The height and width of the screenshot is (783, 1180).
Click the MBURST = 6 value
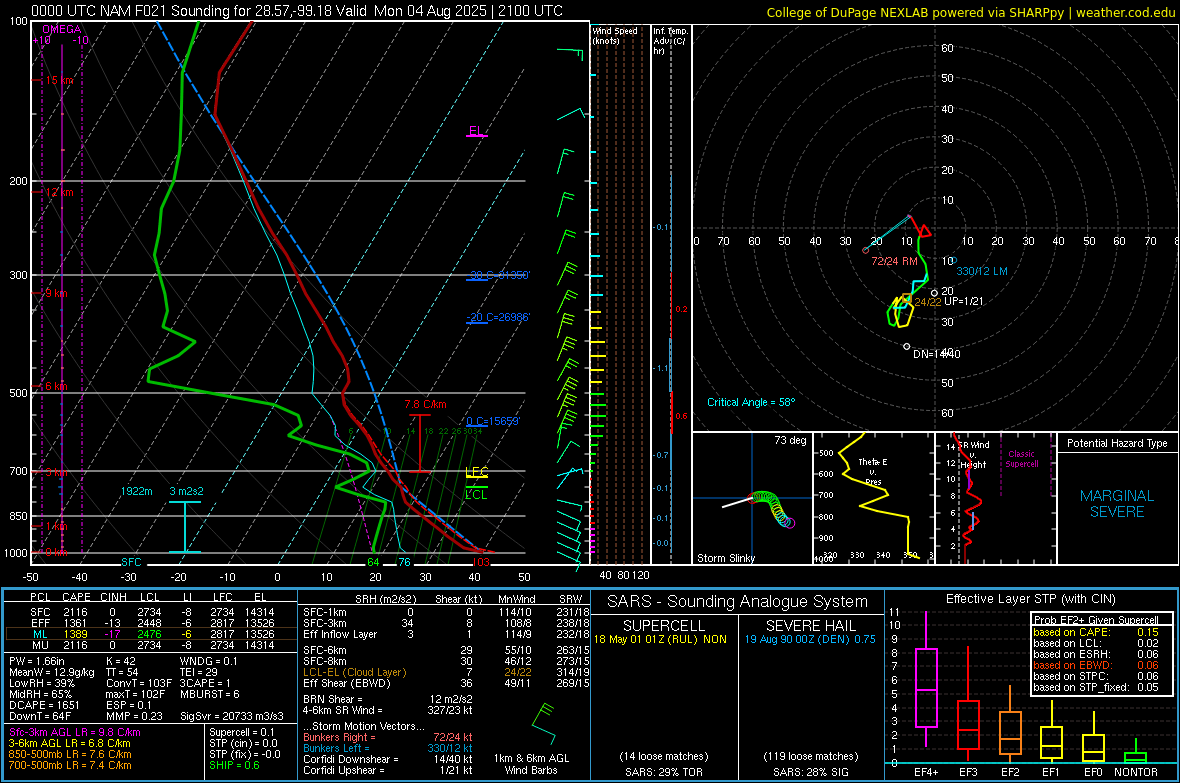pyautogui.click(x=209, y=694)
